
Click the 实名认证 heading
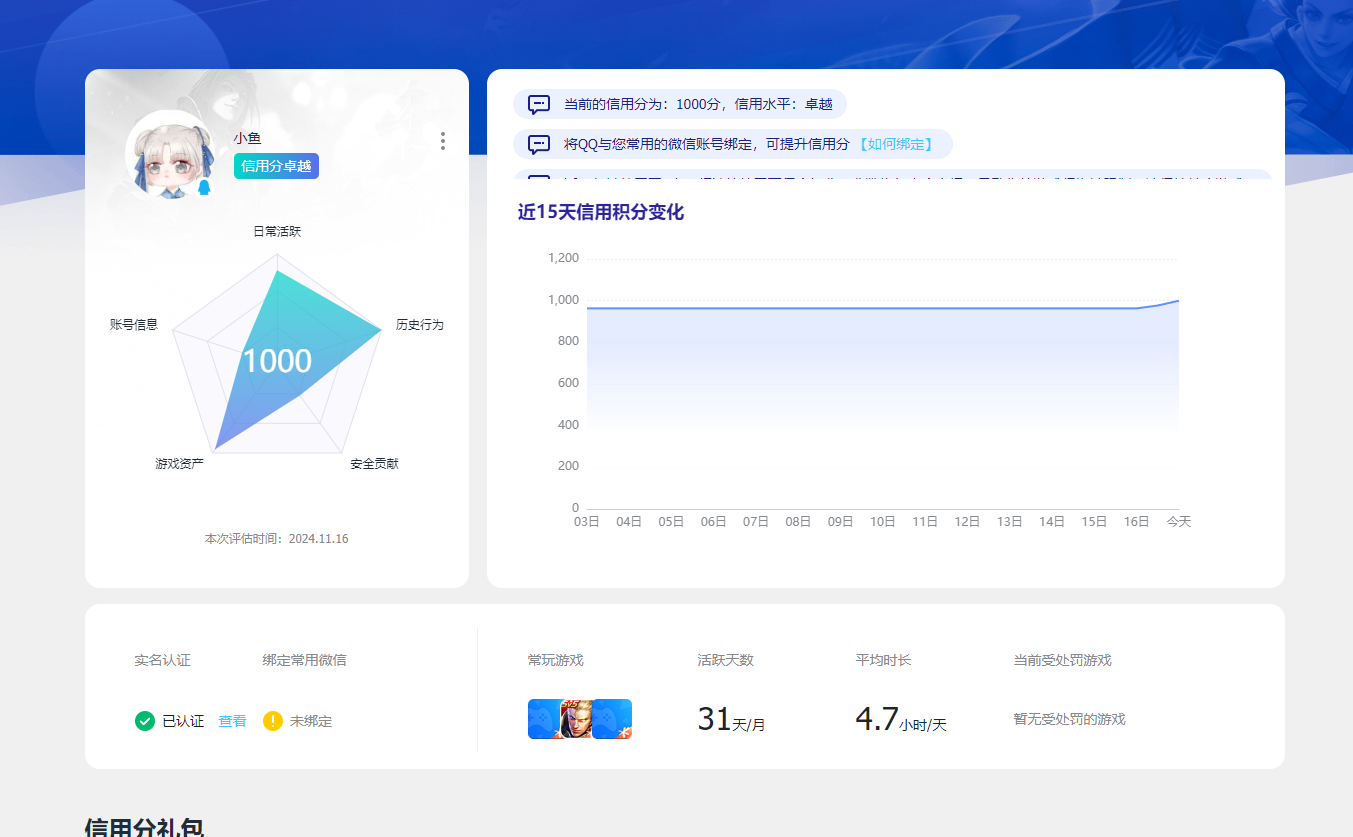(x=162, y=661)
